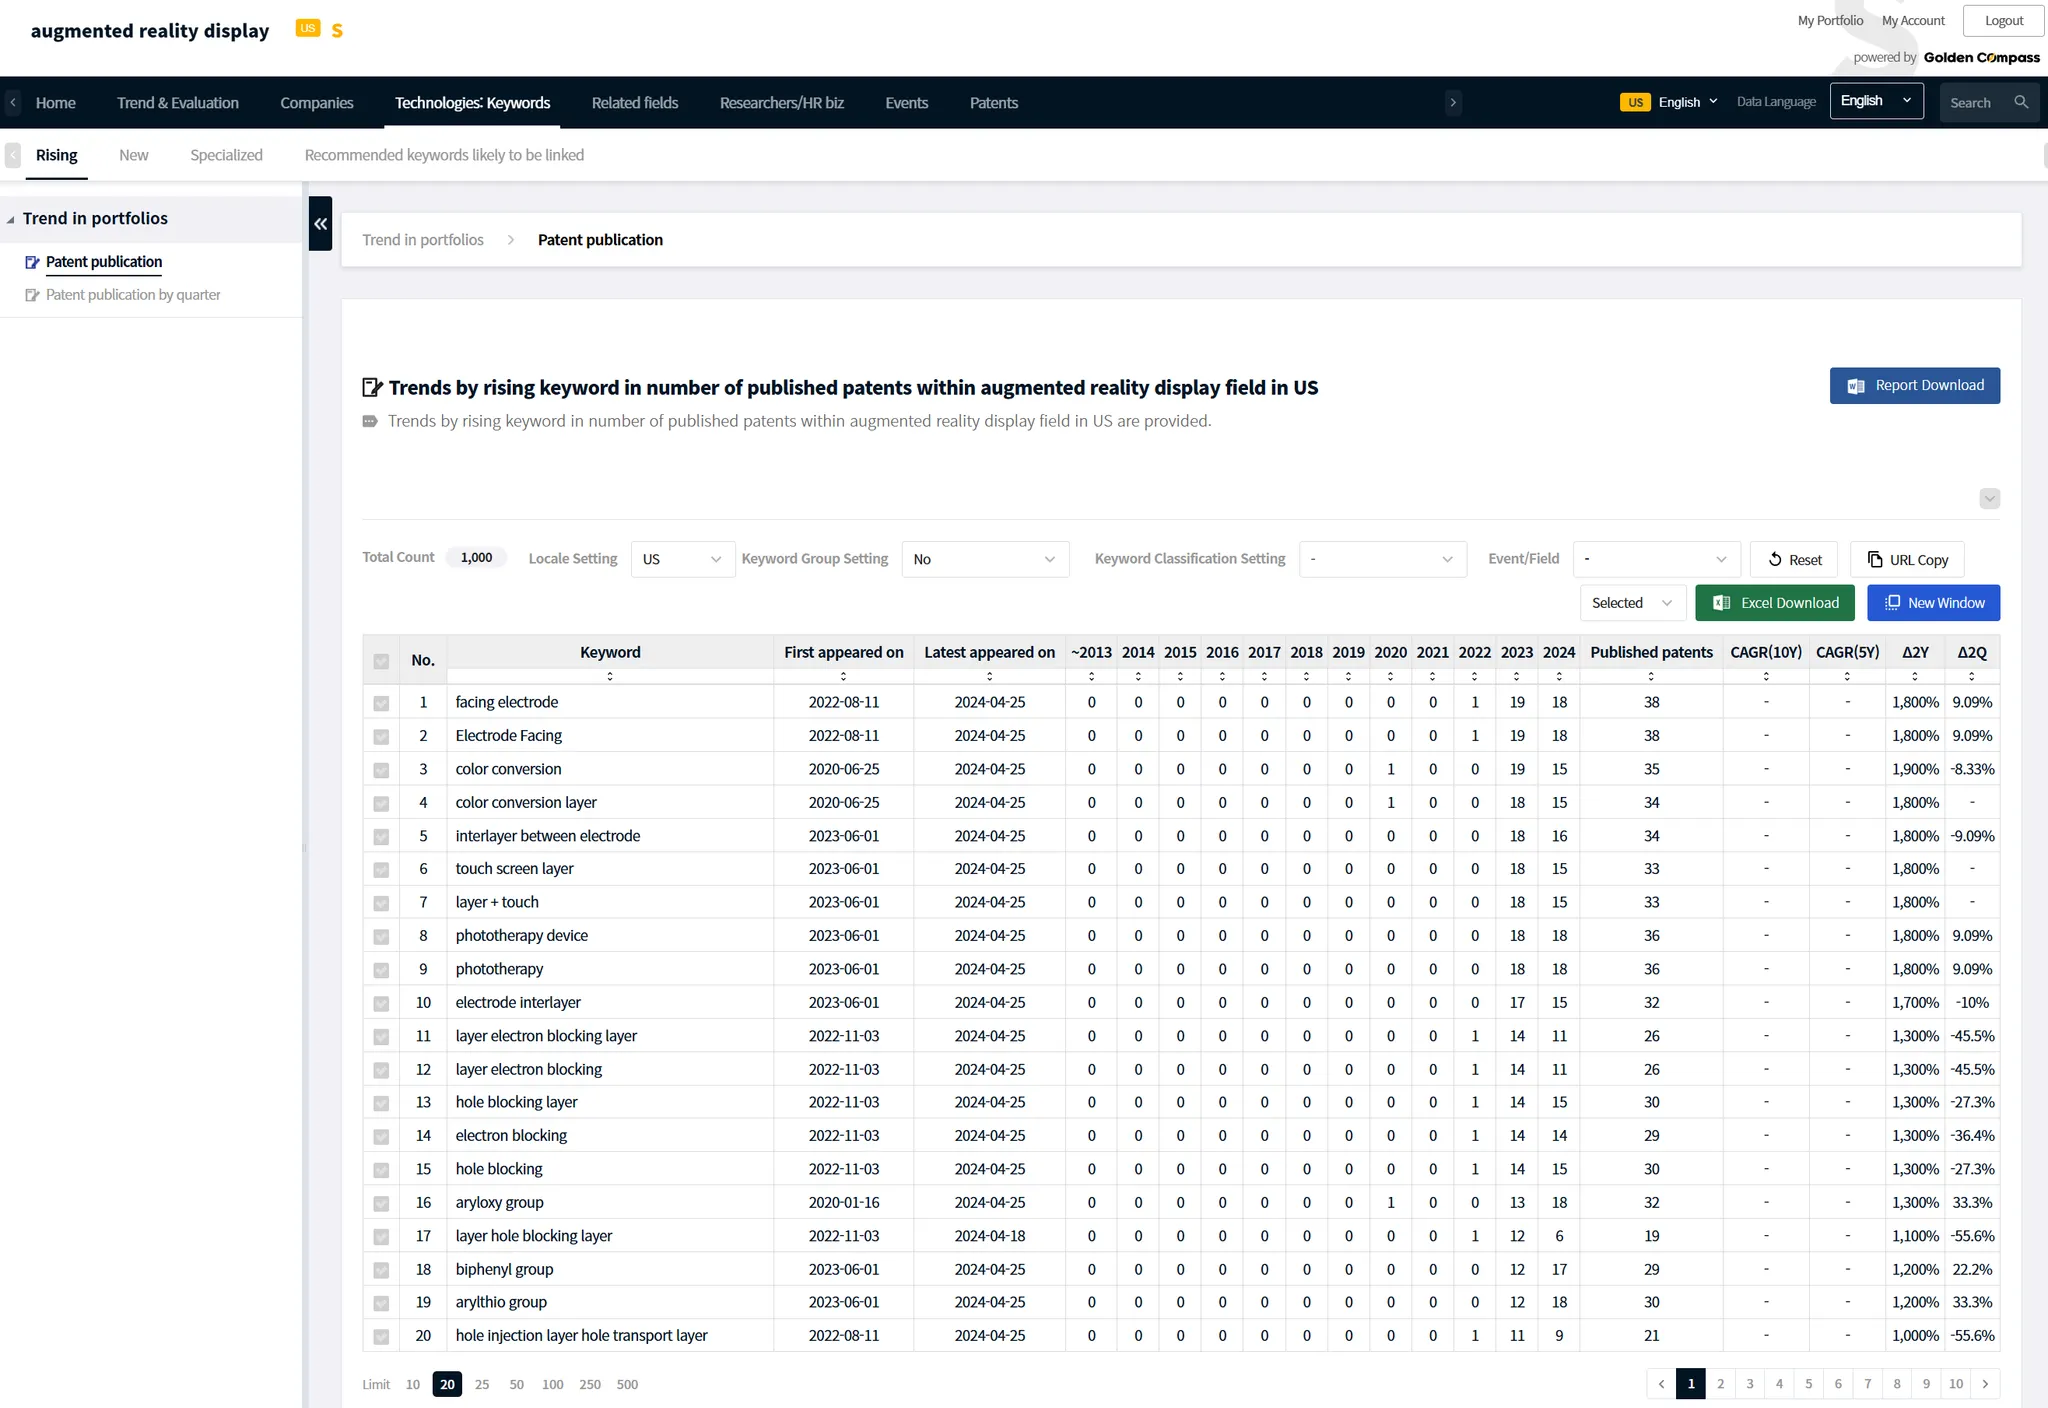Open Patent publication by quarter link
Viewport: 2048px width, 1408px height.
pos(133,295)
